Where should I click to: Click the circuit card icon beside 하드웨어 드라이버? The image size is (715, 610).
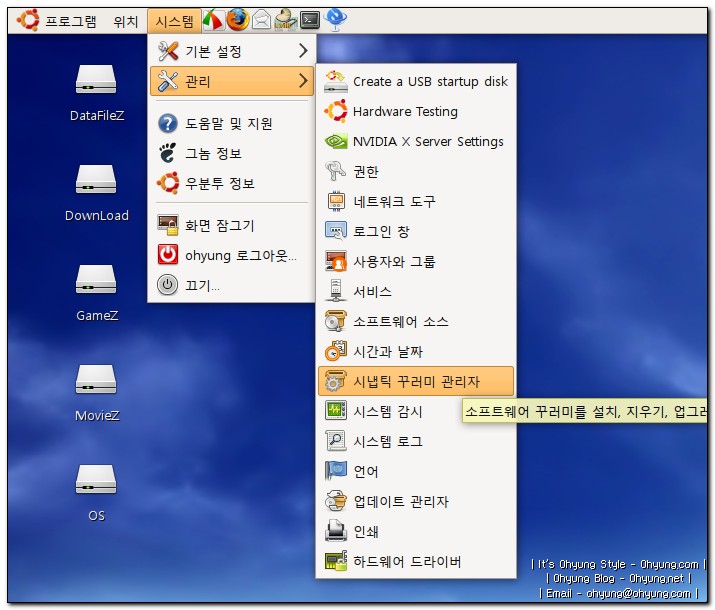[336, 561]
